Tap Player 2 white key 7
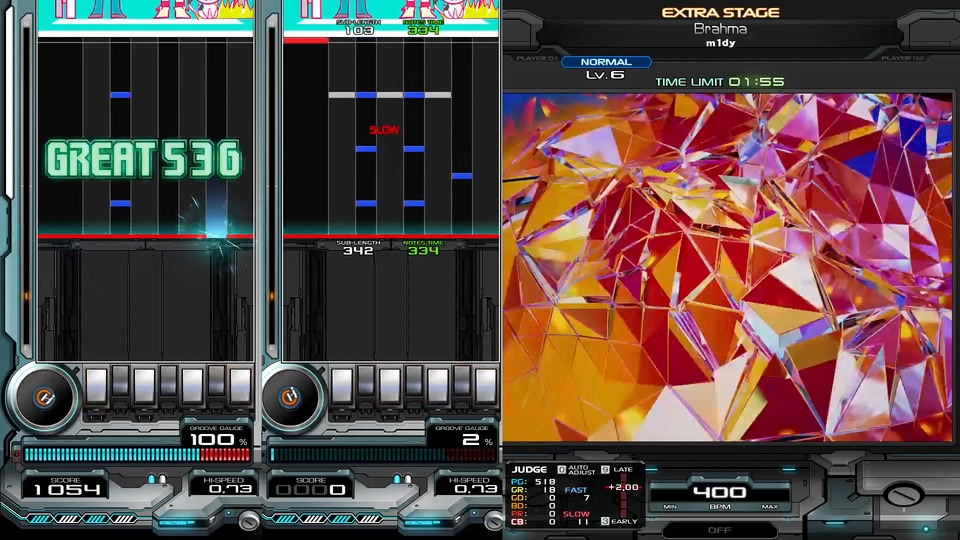Viewport: 960px width, 540px height. click(x=486, y=386)
